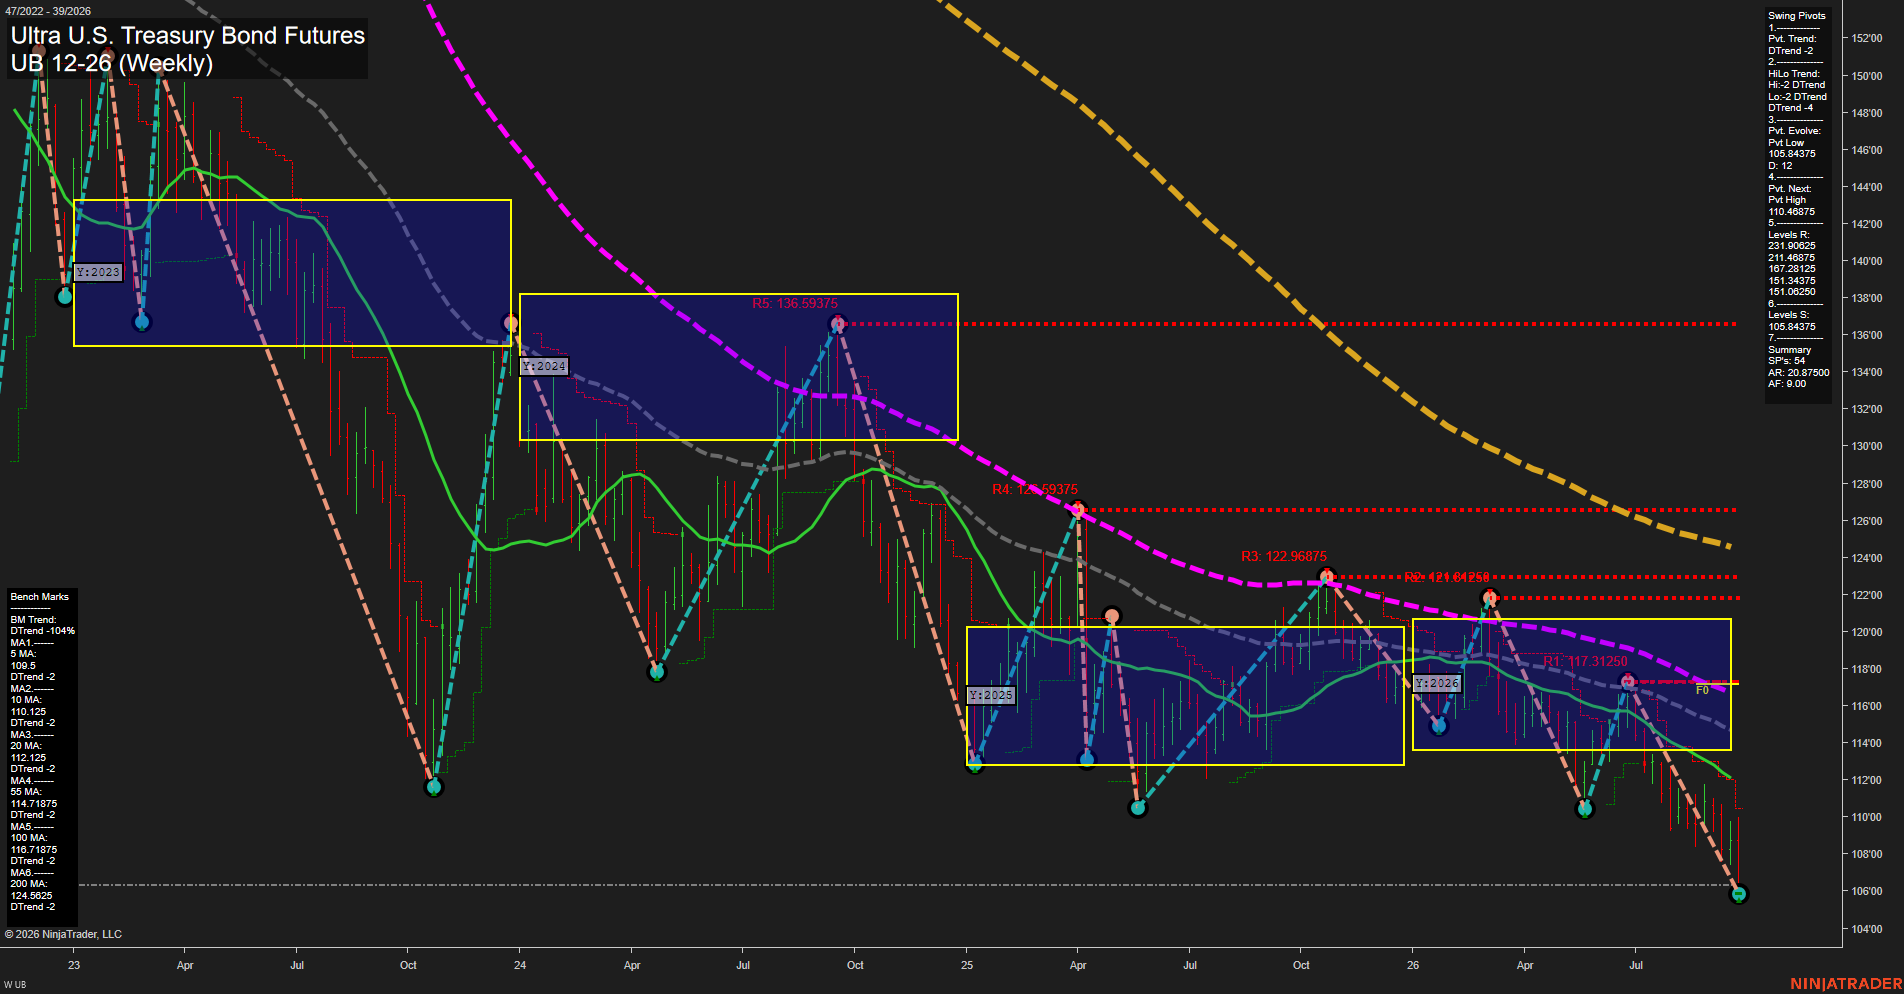
Task: Click the DTrend -104% benchmark trend value
Action: pos(43,631)
